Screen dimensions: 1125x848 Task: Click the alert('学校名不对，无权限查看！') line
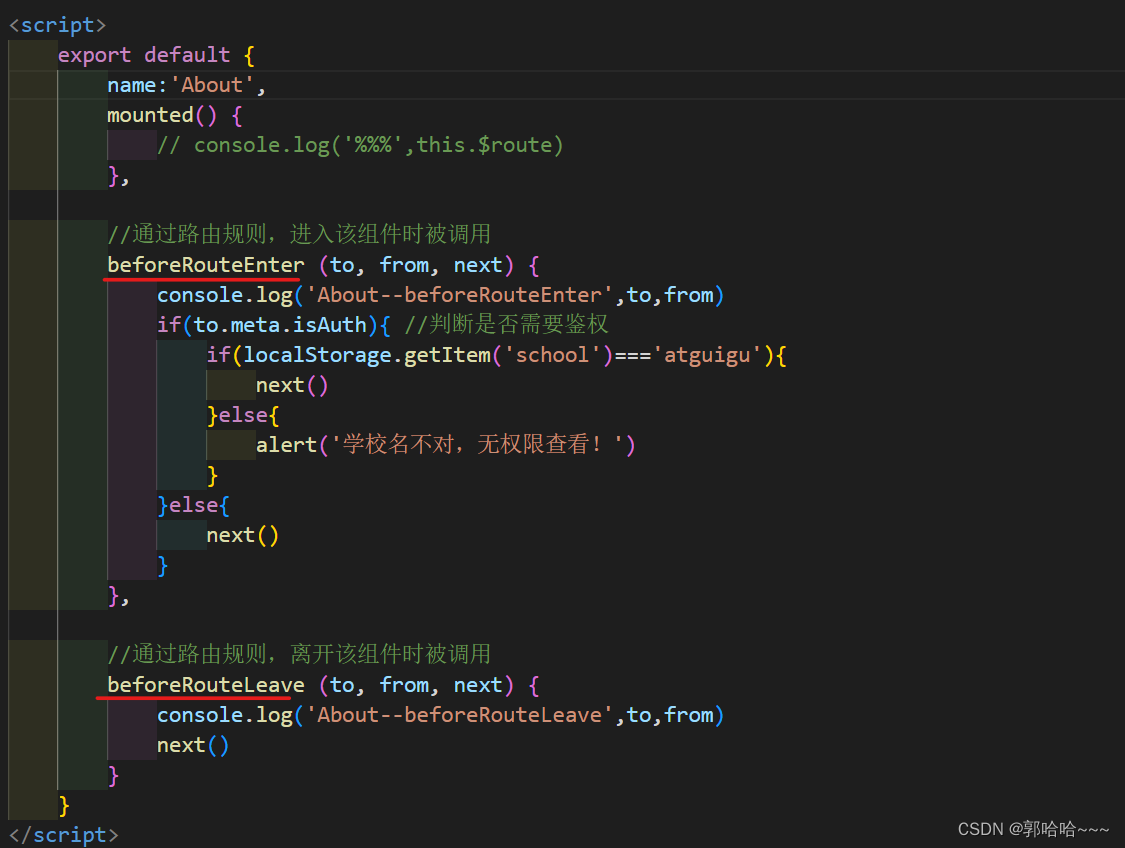(446, 445)
